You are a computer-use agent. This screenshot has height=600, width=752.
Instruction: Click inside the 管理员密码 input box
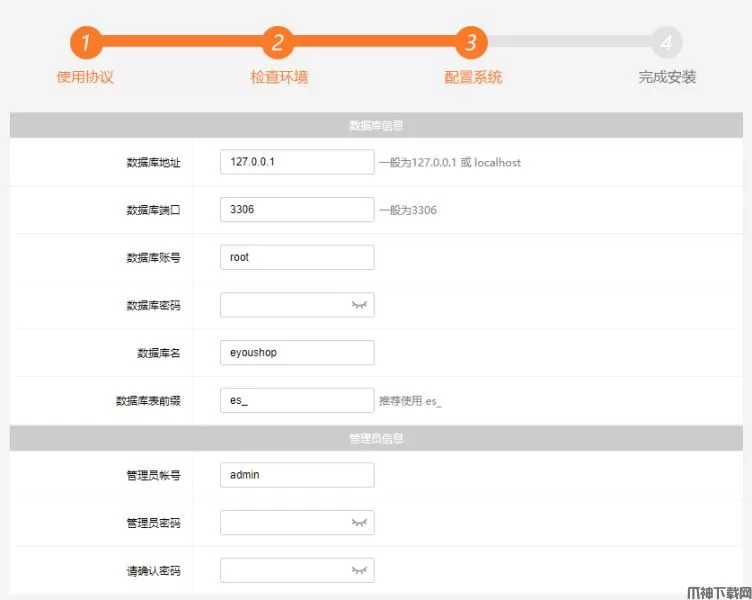click(x=284, y=522)
